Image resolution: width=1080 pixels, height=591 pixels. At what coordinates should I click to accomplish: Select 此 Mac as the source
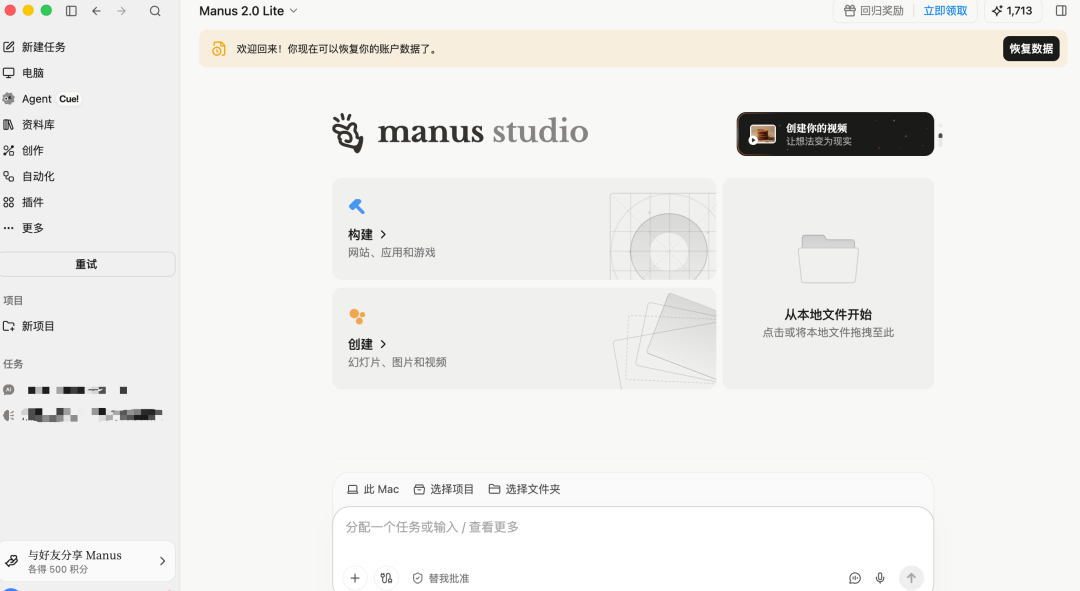click(373, 489)
